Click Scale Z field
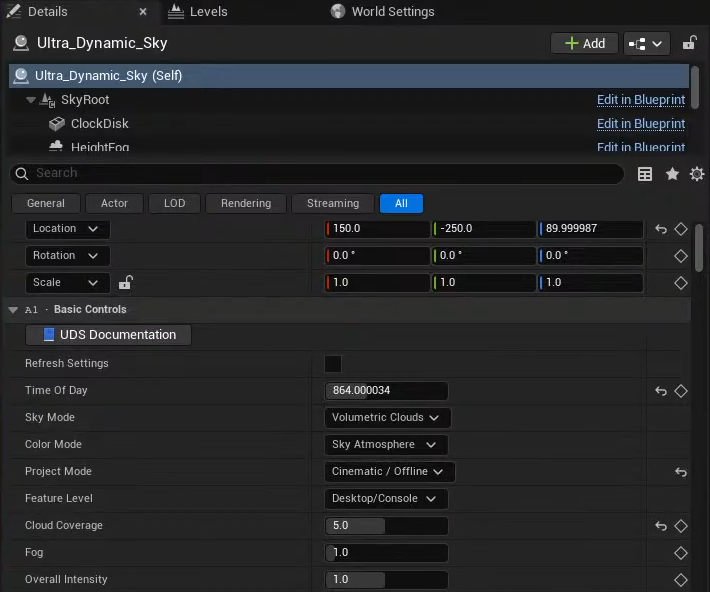This screenshot has width=710, height=592. 590,283
